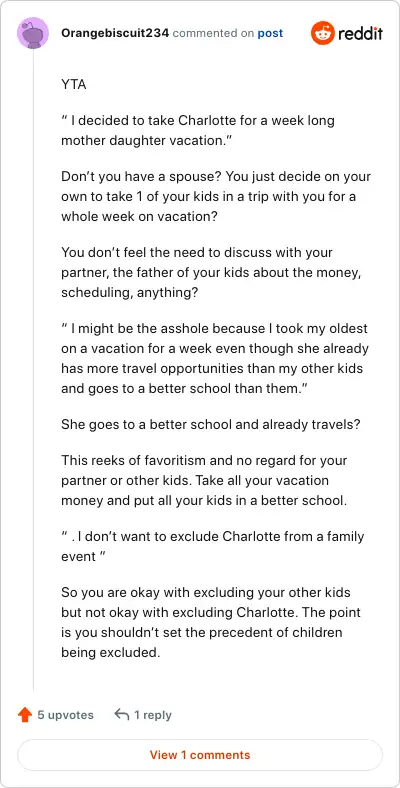400x788 pixels.
Task: Click the 'YTA' verdict text
Action: (74, 84)
